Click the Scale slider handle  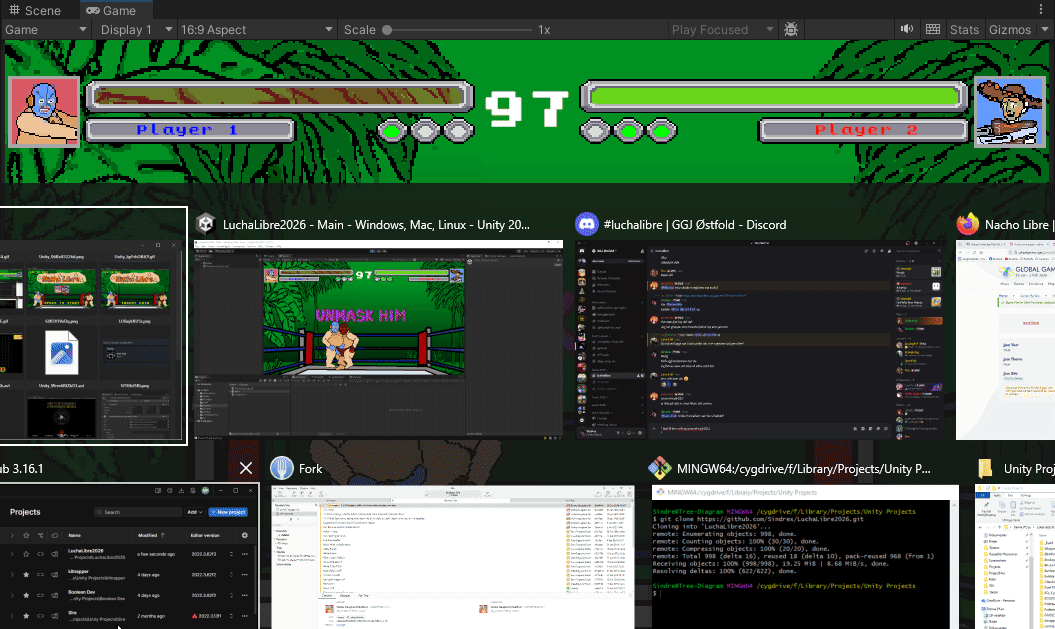pos(387,30)
